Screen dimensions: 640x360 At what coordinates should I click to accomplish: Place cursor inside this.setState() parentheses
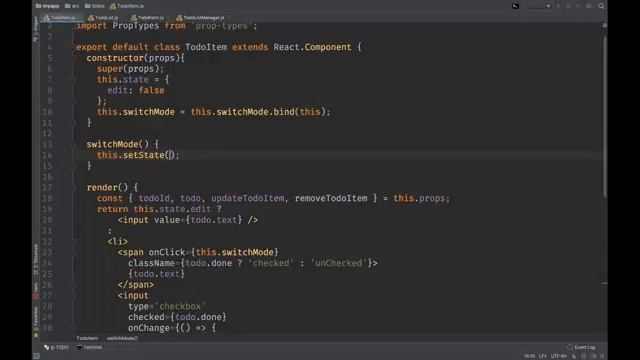(x=170, y=155)
